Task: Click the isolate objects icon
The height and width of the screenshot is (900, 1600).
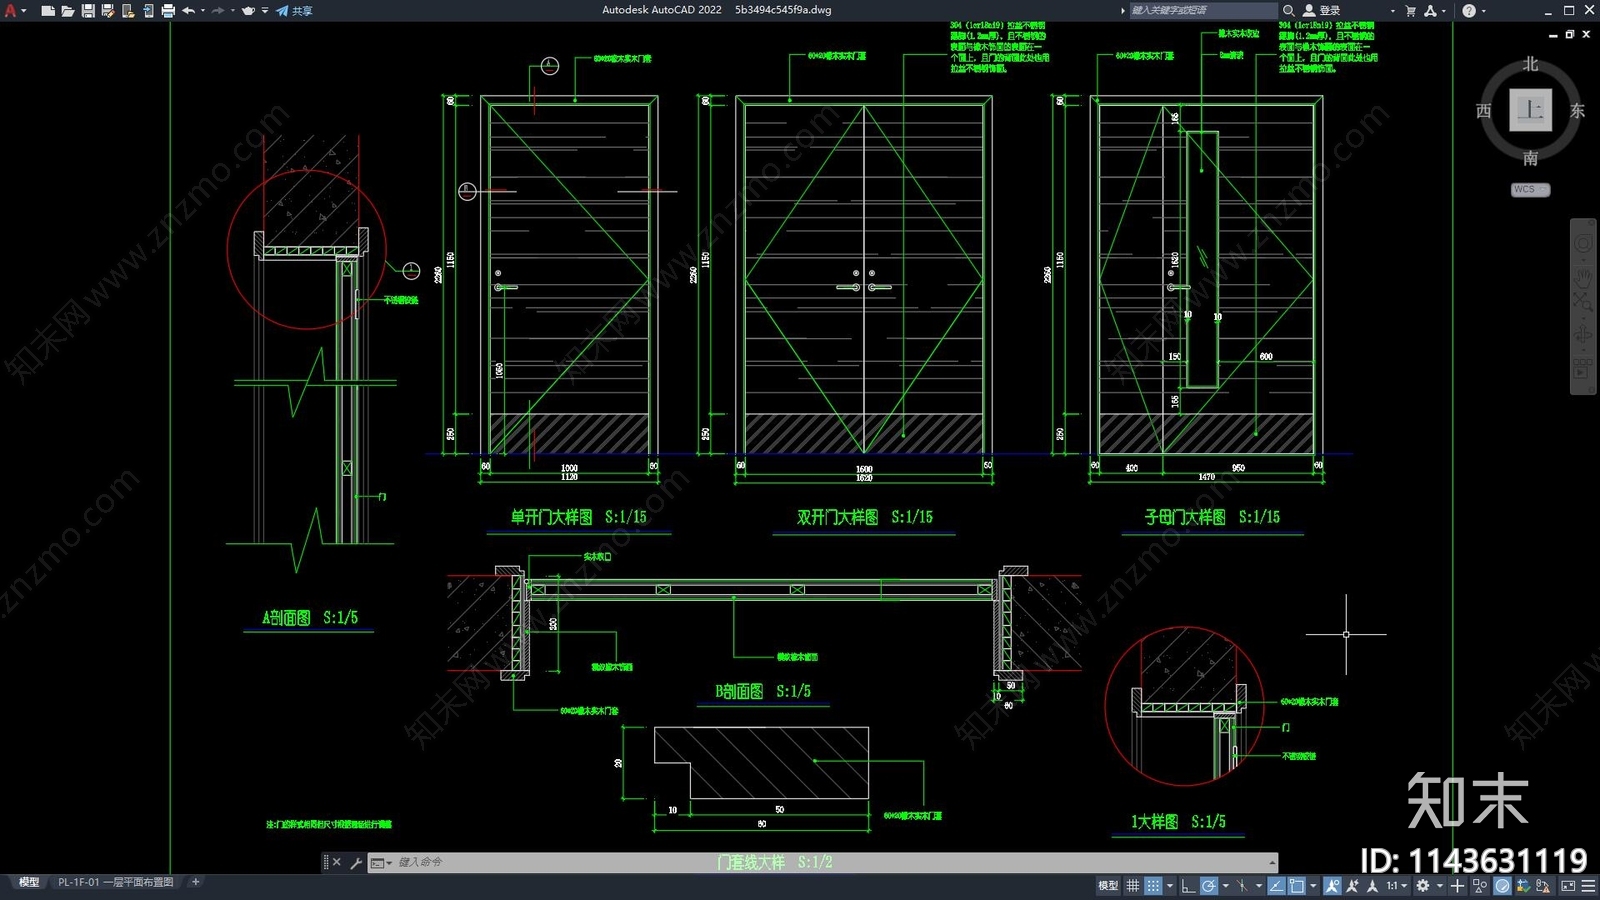Action: tap(1479, 885)
